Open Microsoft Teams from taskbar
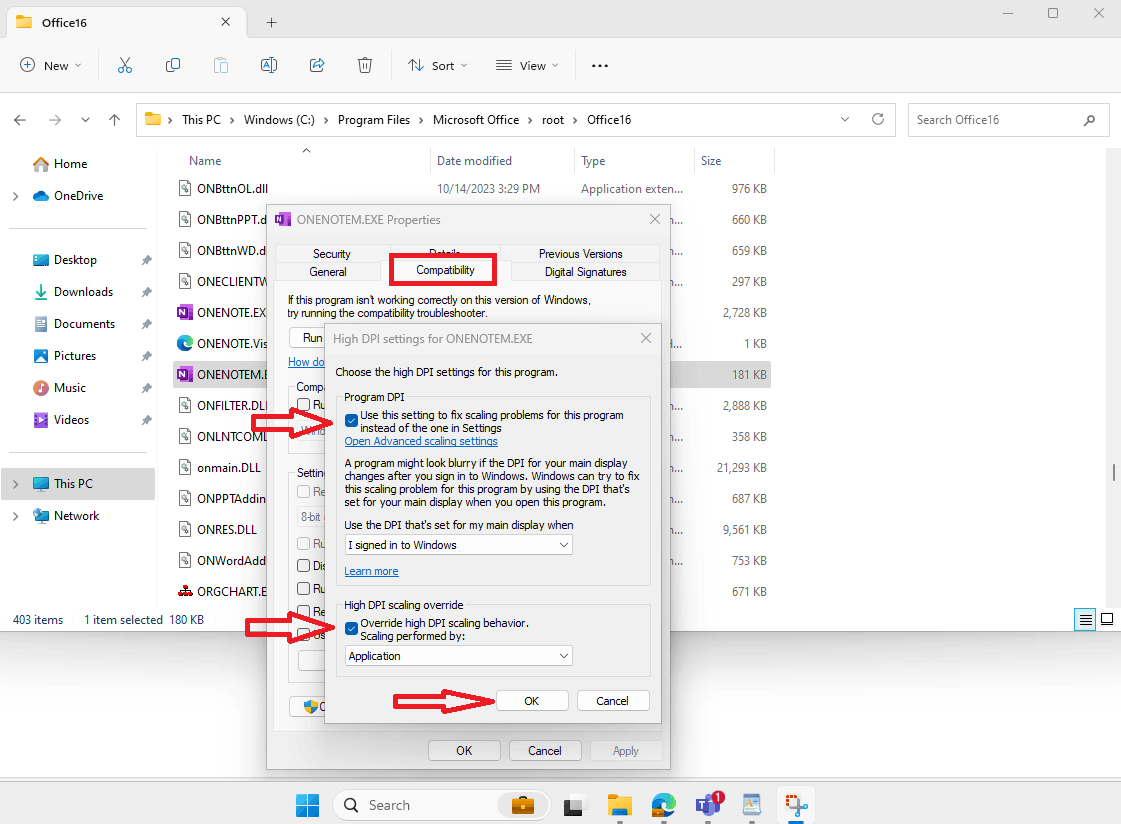 708,805
